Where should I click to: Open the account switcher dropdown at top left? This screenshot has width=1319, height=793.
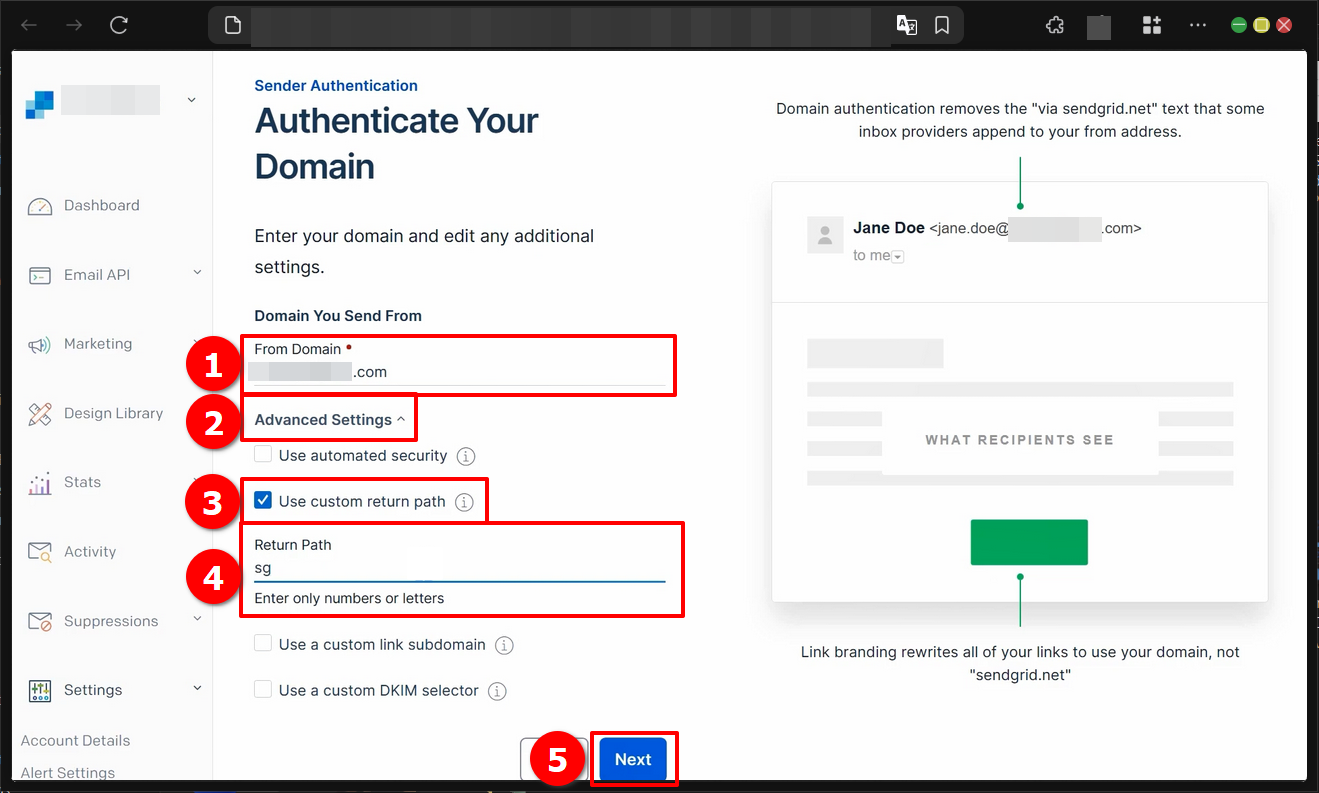(190, 99)
